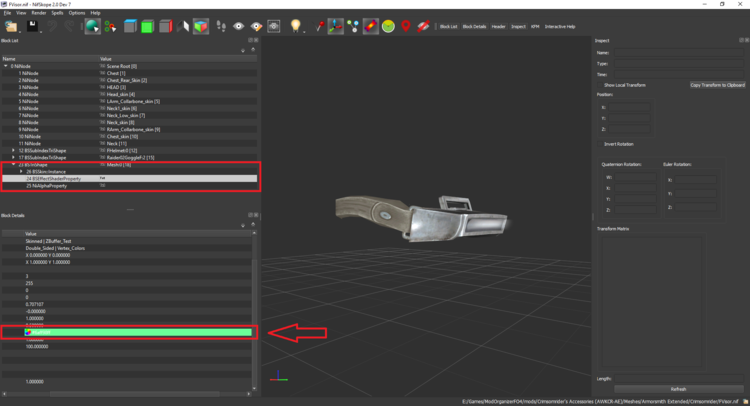Switch to top view blue-topped cube
The height and width of the screenshot is (406, 750).
click(130, 26)
